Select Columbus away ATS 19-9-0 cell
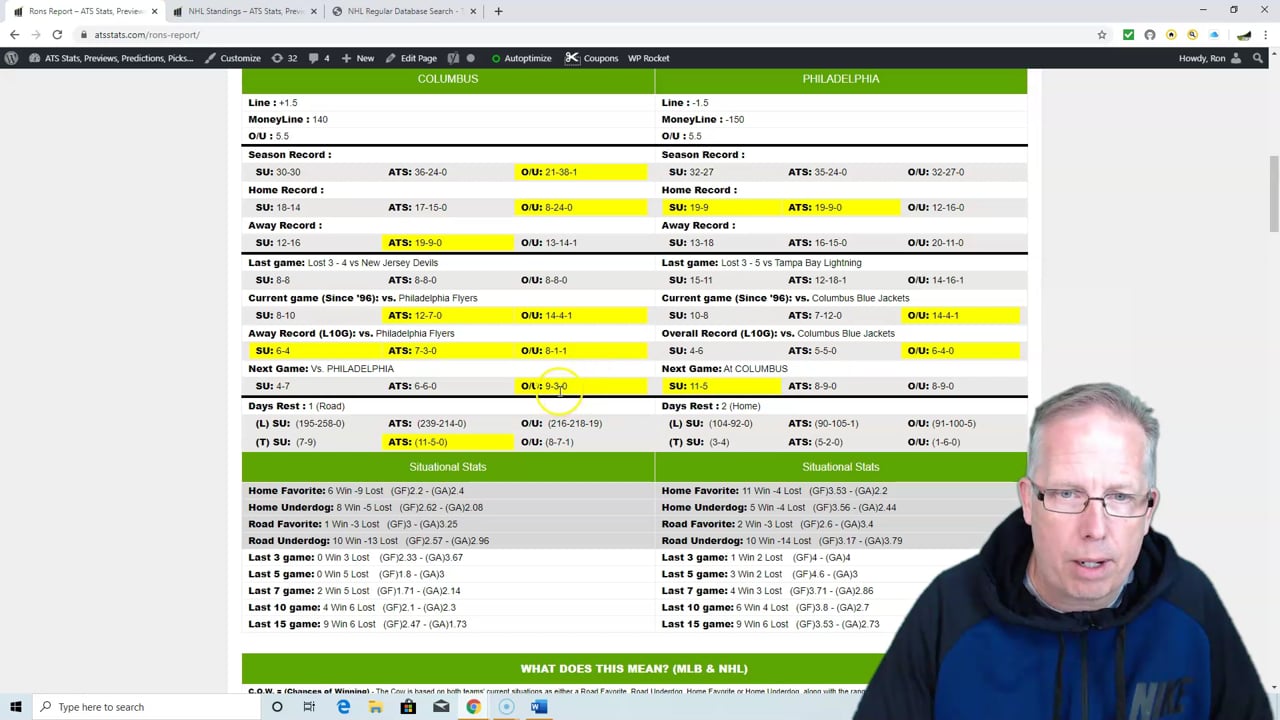 pyautogui.click(x=447, y=243)
